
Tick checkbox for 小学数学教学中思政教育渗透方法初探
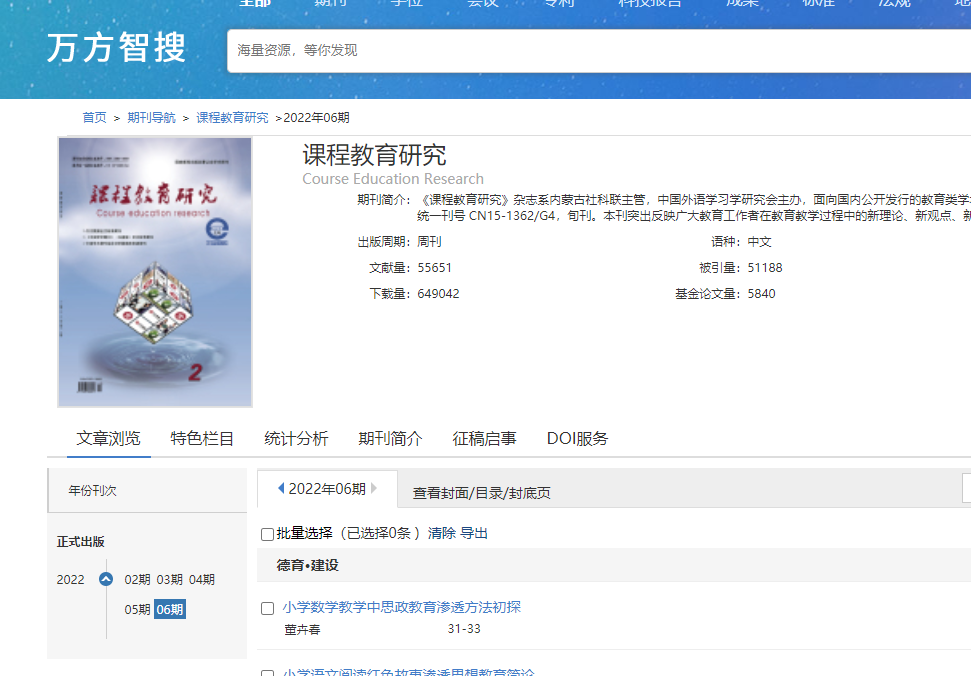[x=267, y=608]
